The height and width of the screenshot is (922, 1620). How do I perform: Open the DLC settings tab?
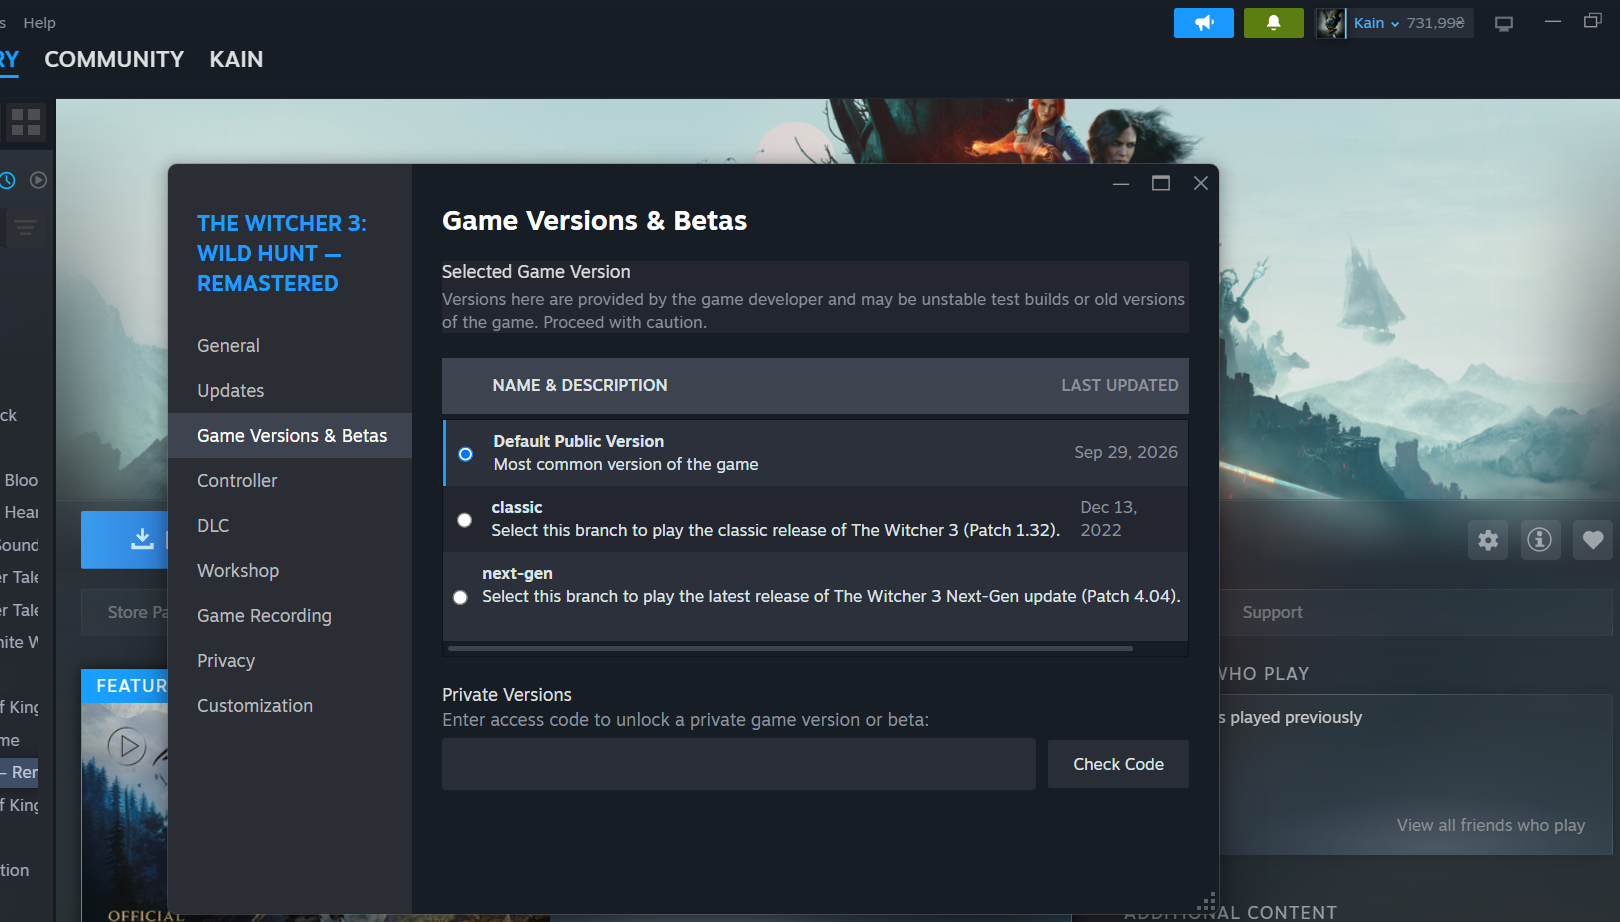[290, 526]
